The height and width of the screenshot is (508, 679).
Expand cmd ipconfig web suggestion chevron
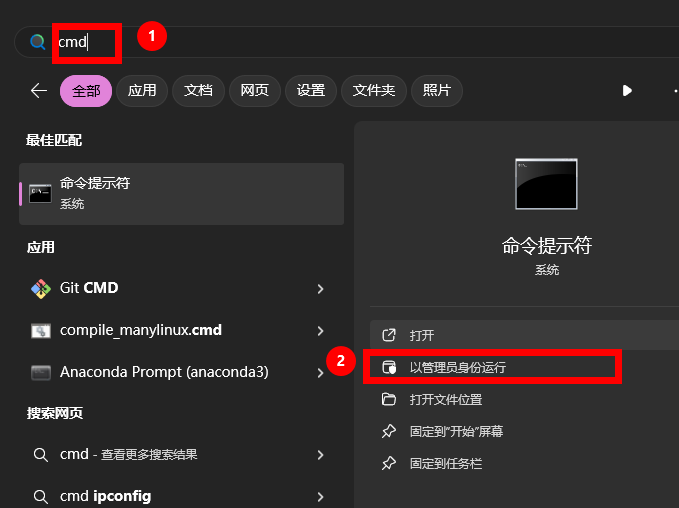click(320, 496)
